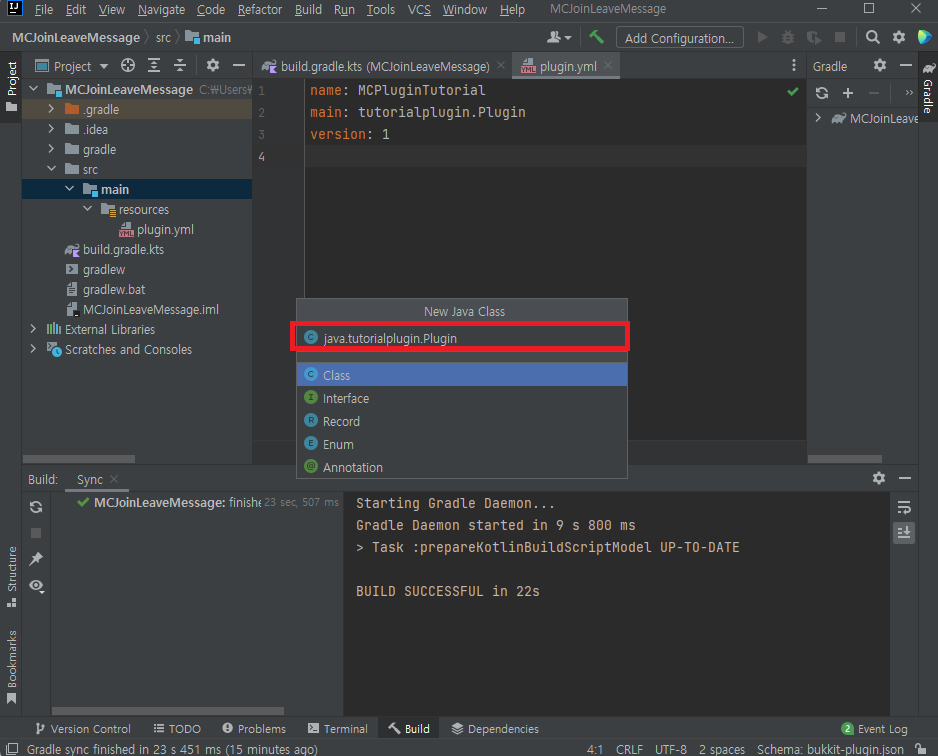This screenshot has width=938, height=756.
Task: Click the plus icon in Gradle panel
Action: pyautogui.click(x=848, y=93)
